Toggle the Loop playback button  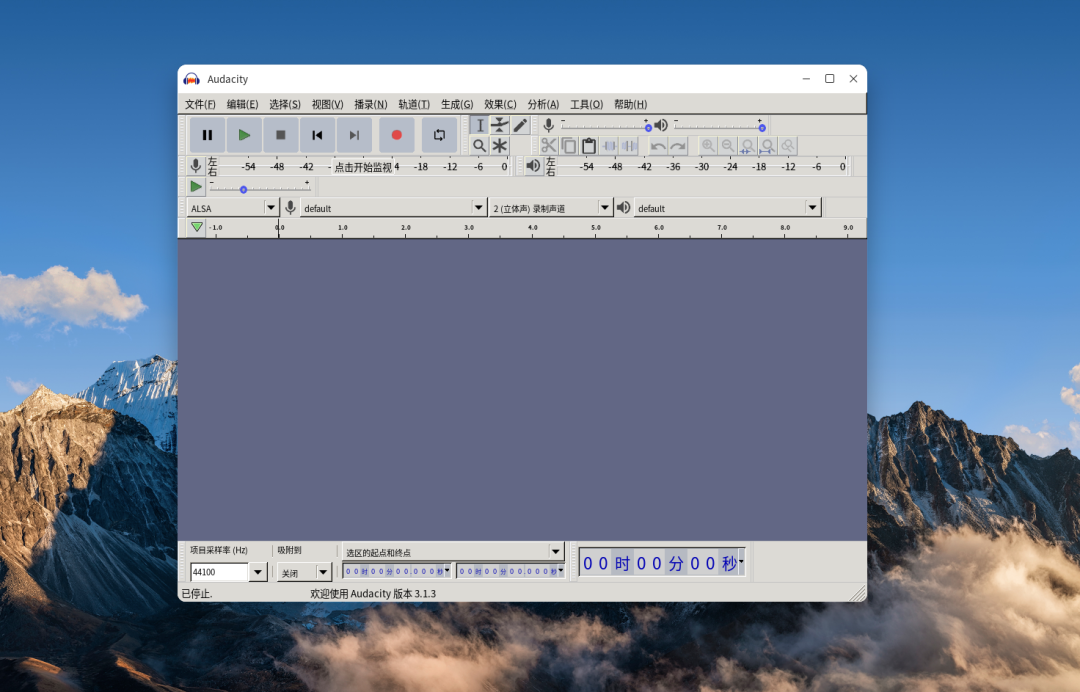point(439,135)
